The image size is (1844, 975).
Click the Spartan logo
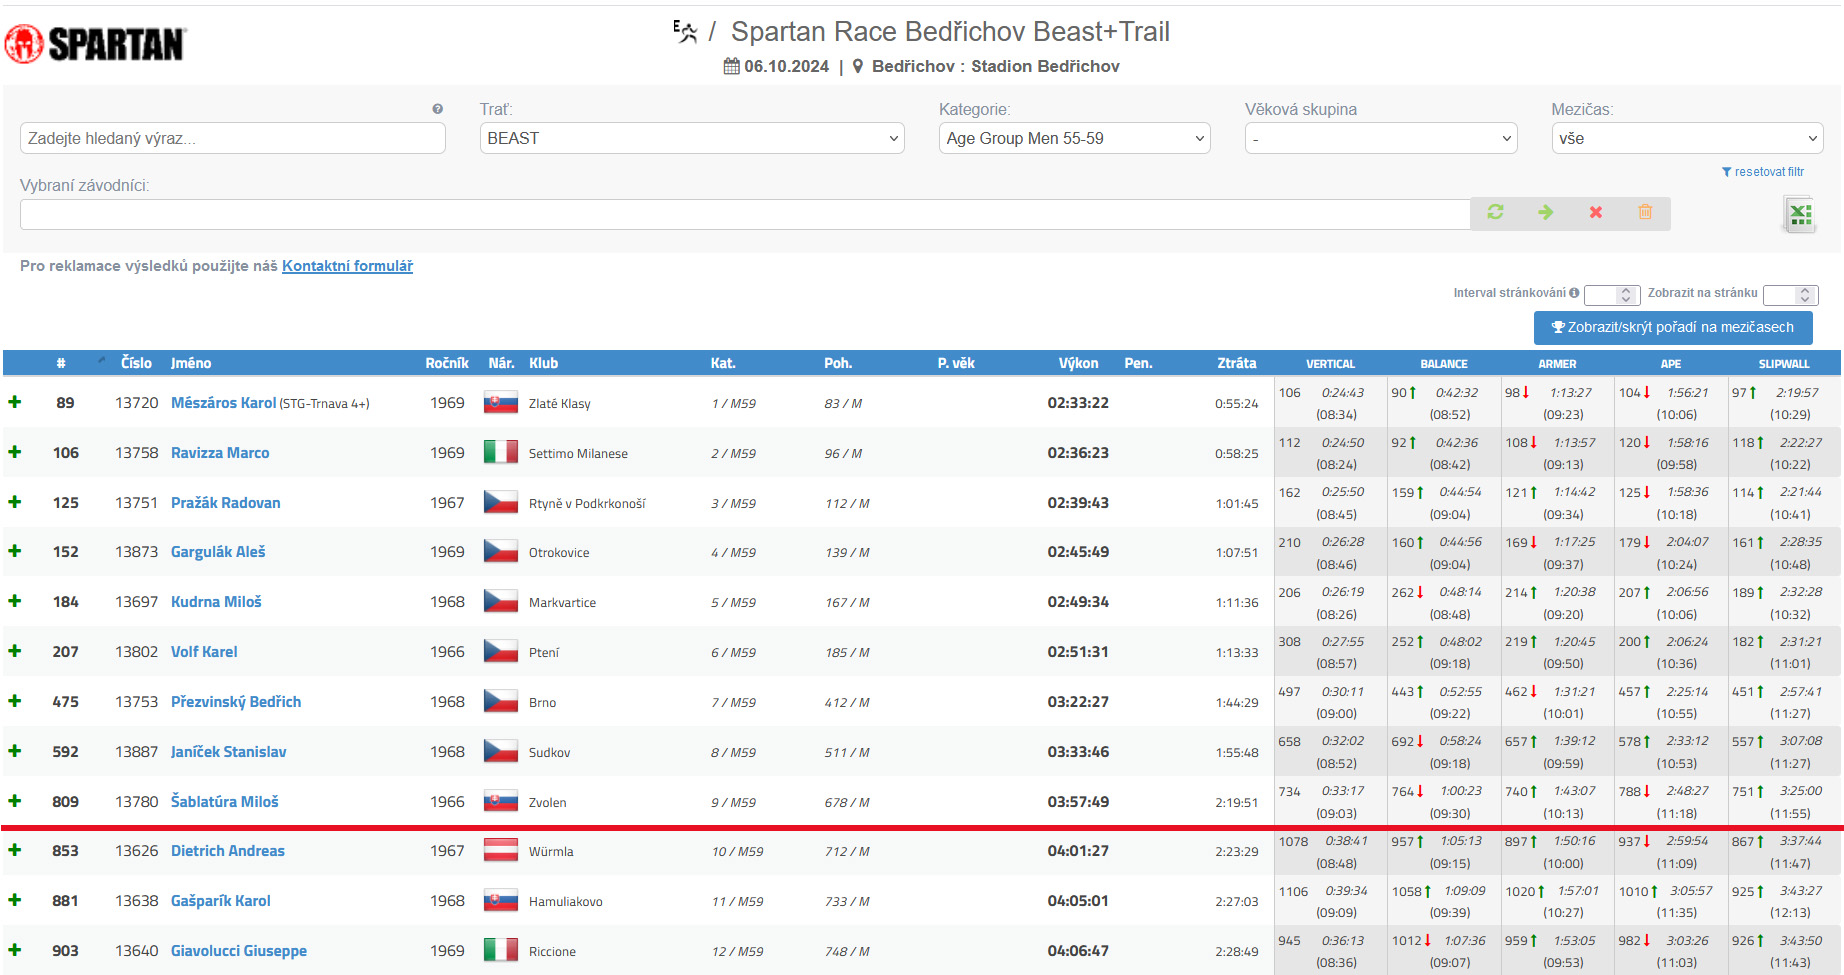pyautogui.click(x=96, y=44)
